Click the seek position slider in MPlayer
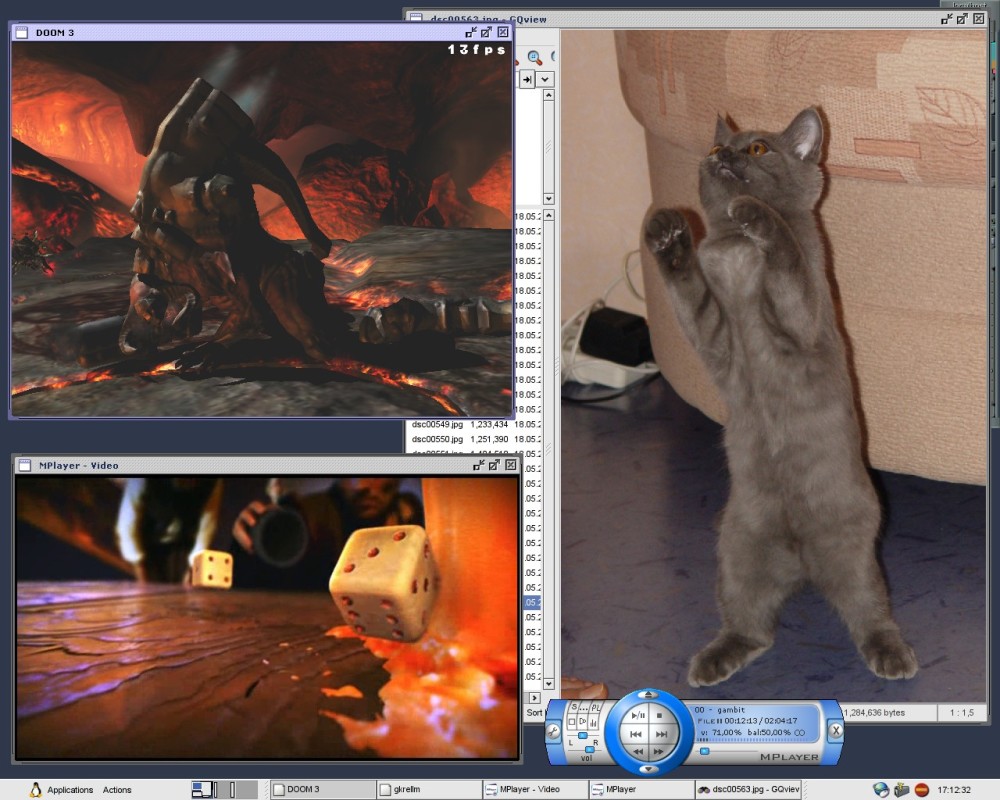The height and width of the screenshot is (800, 1000). coord(705,752)
